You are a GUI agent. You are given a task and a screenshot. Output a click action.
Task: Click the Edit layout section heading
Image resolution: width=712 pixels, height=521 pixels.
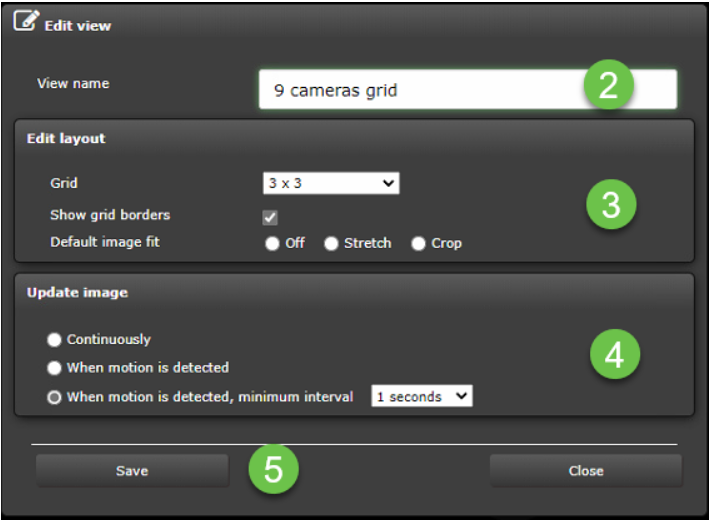(x=66, y=139)
